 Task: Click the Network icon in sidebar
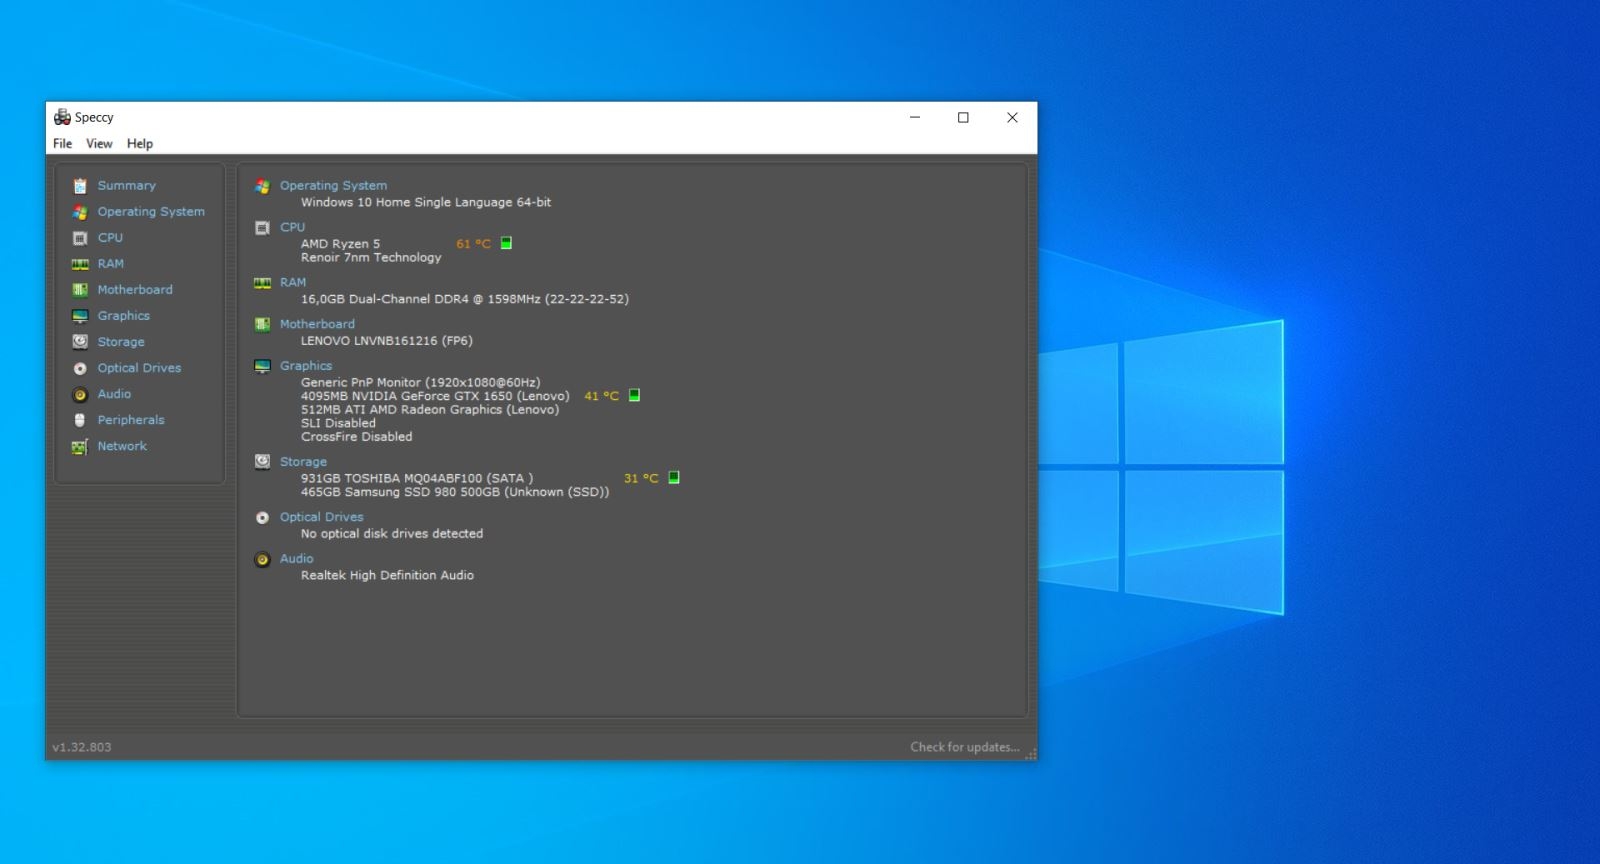tap(80, 446)
